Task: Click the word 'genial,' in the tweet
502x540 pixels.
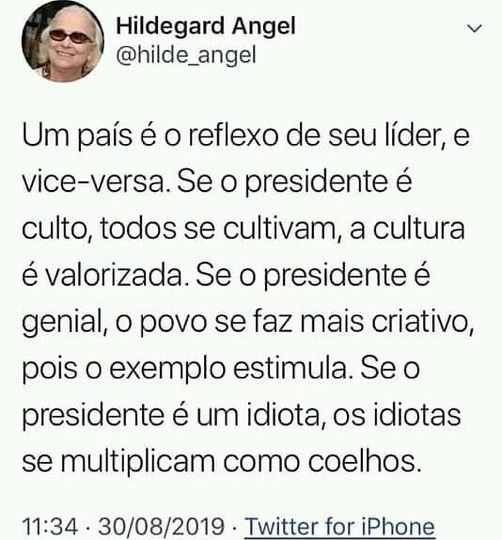Action: [64, 323]
